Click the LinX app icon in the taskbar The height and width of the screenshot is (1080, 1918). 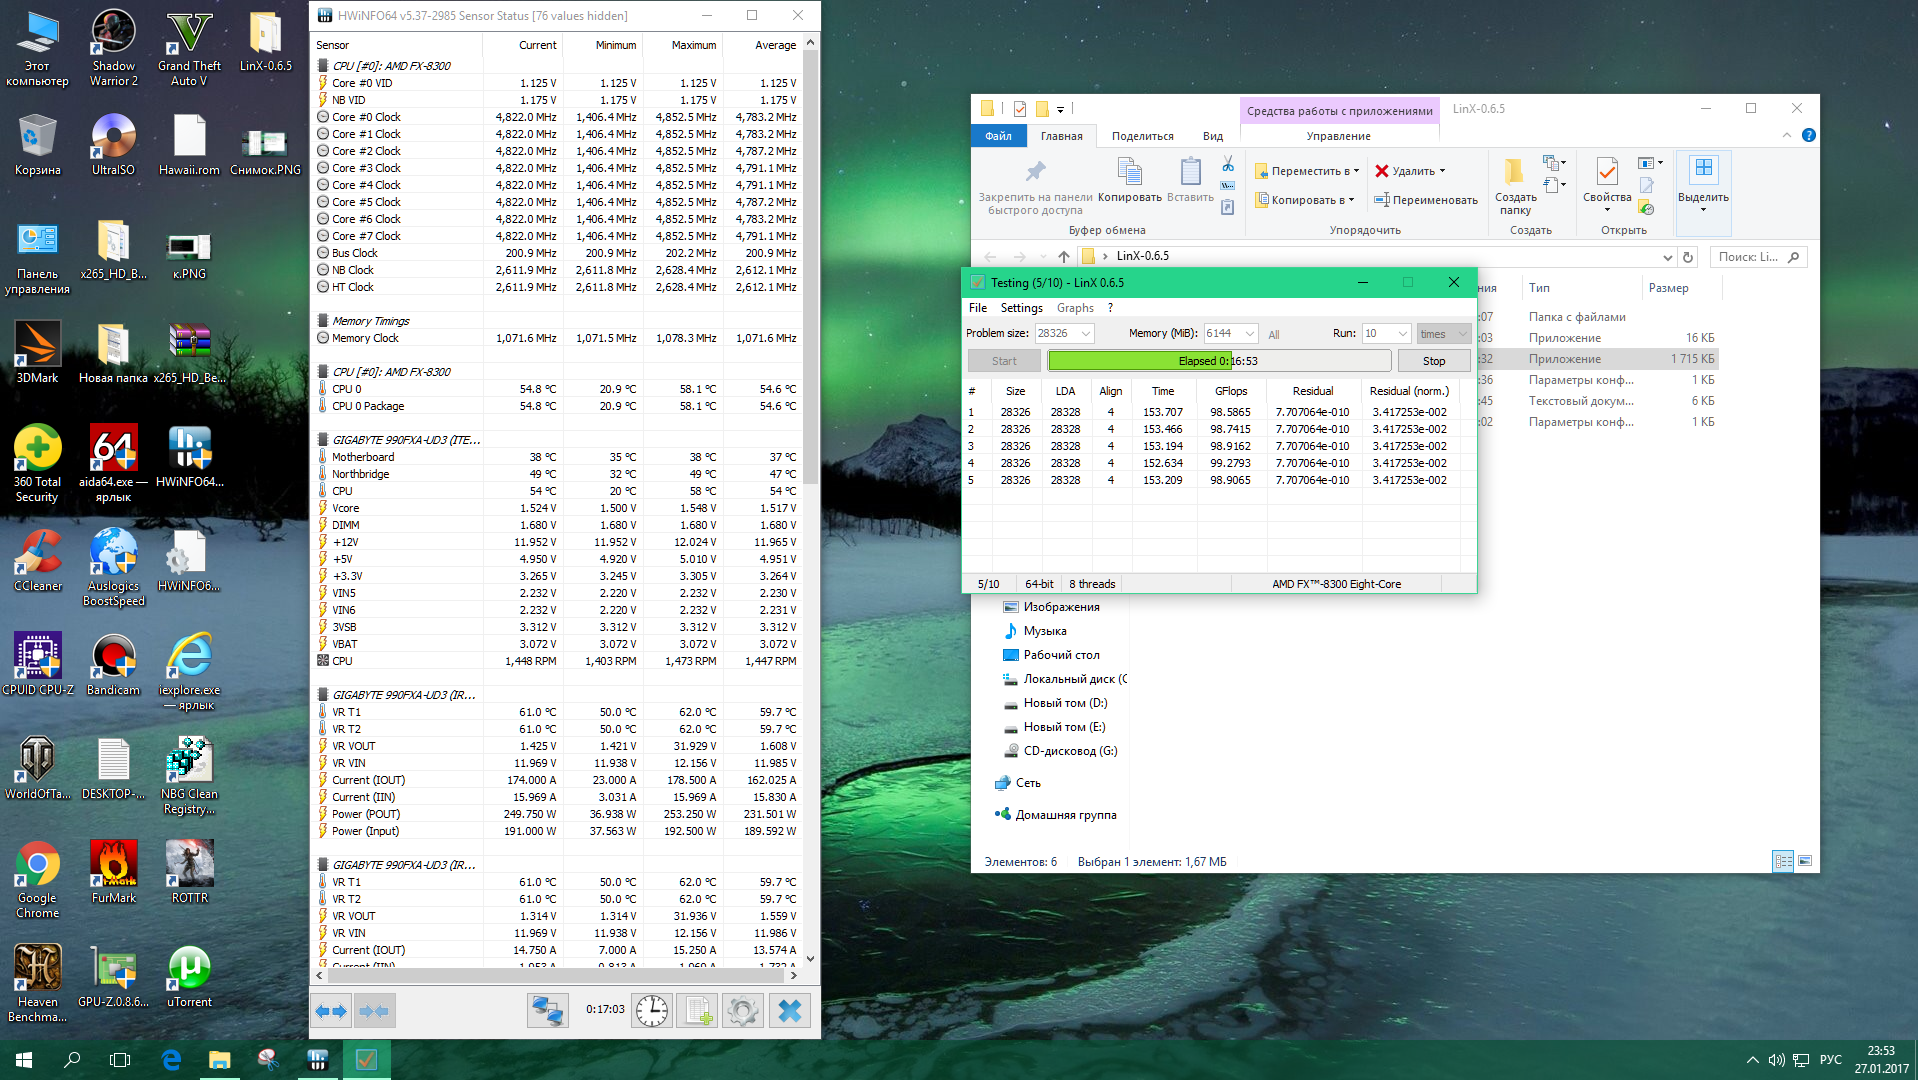tap(366, 1060)
